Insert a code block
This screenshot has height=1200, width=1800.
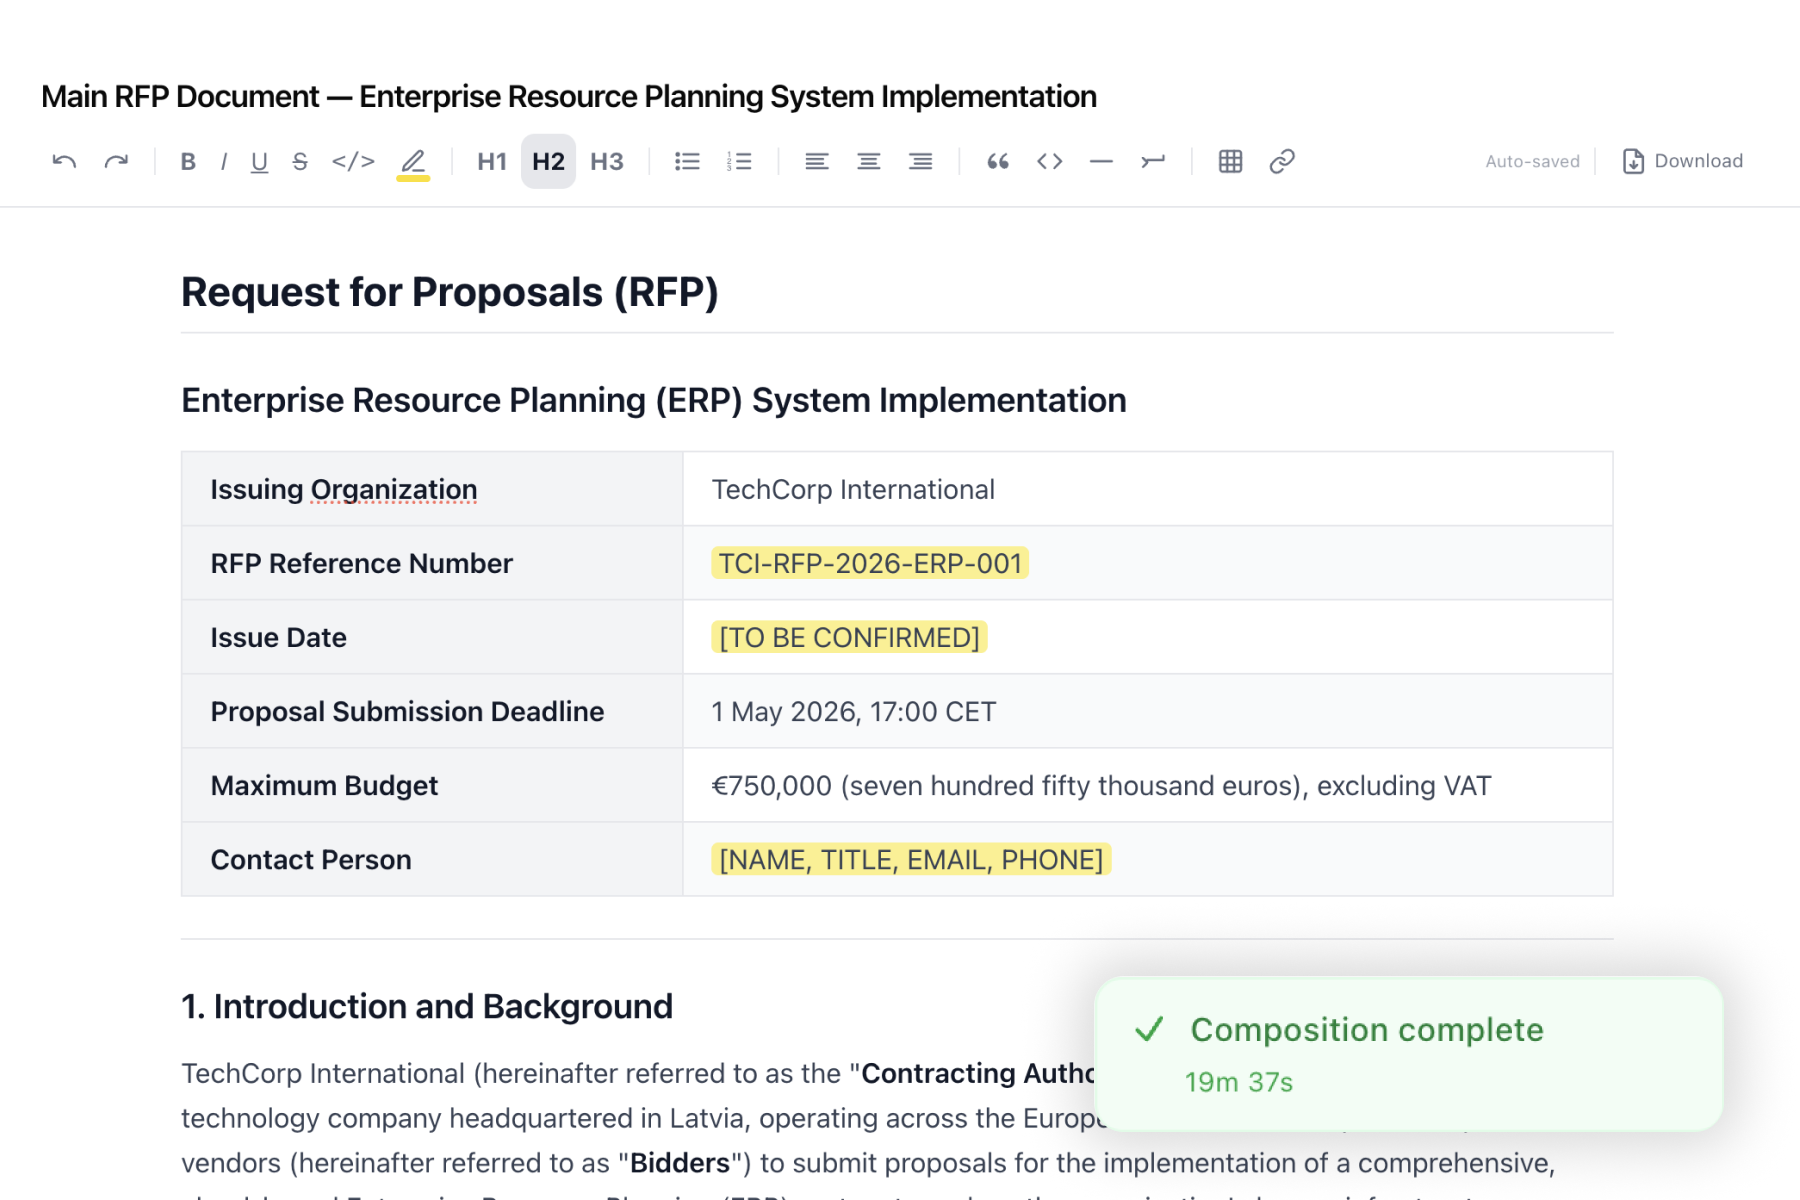(x=1049, y=160)
